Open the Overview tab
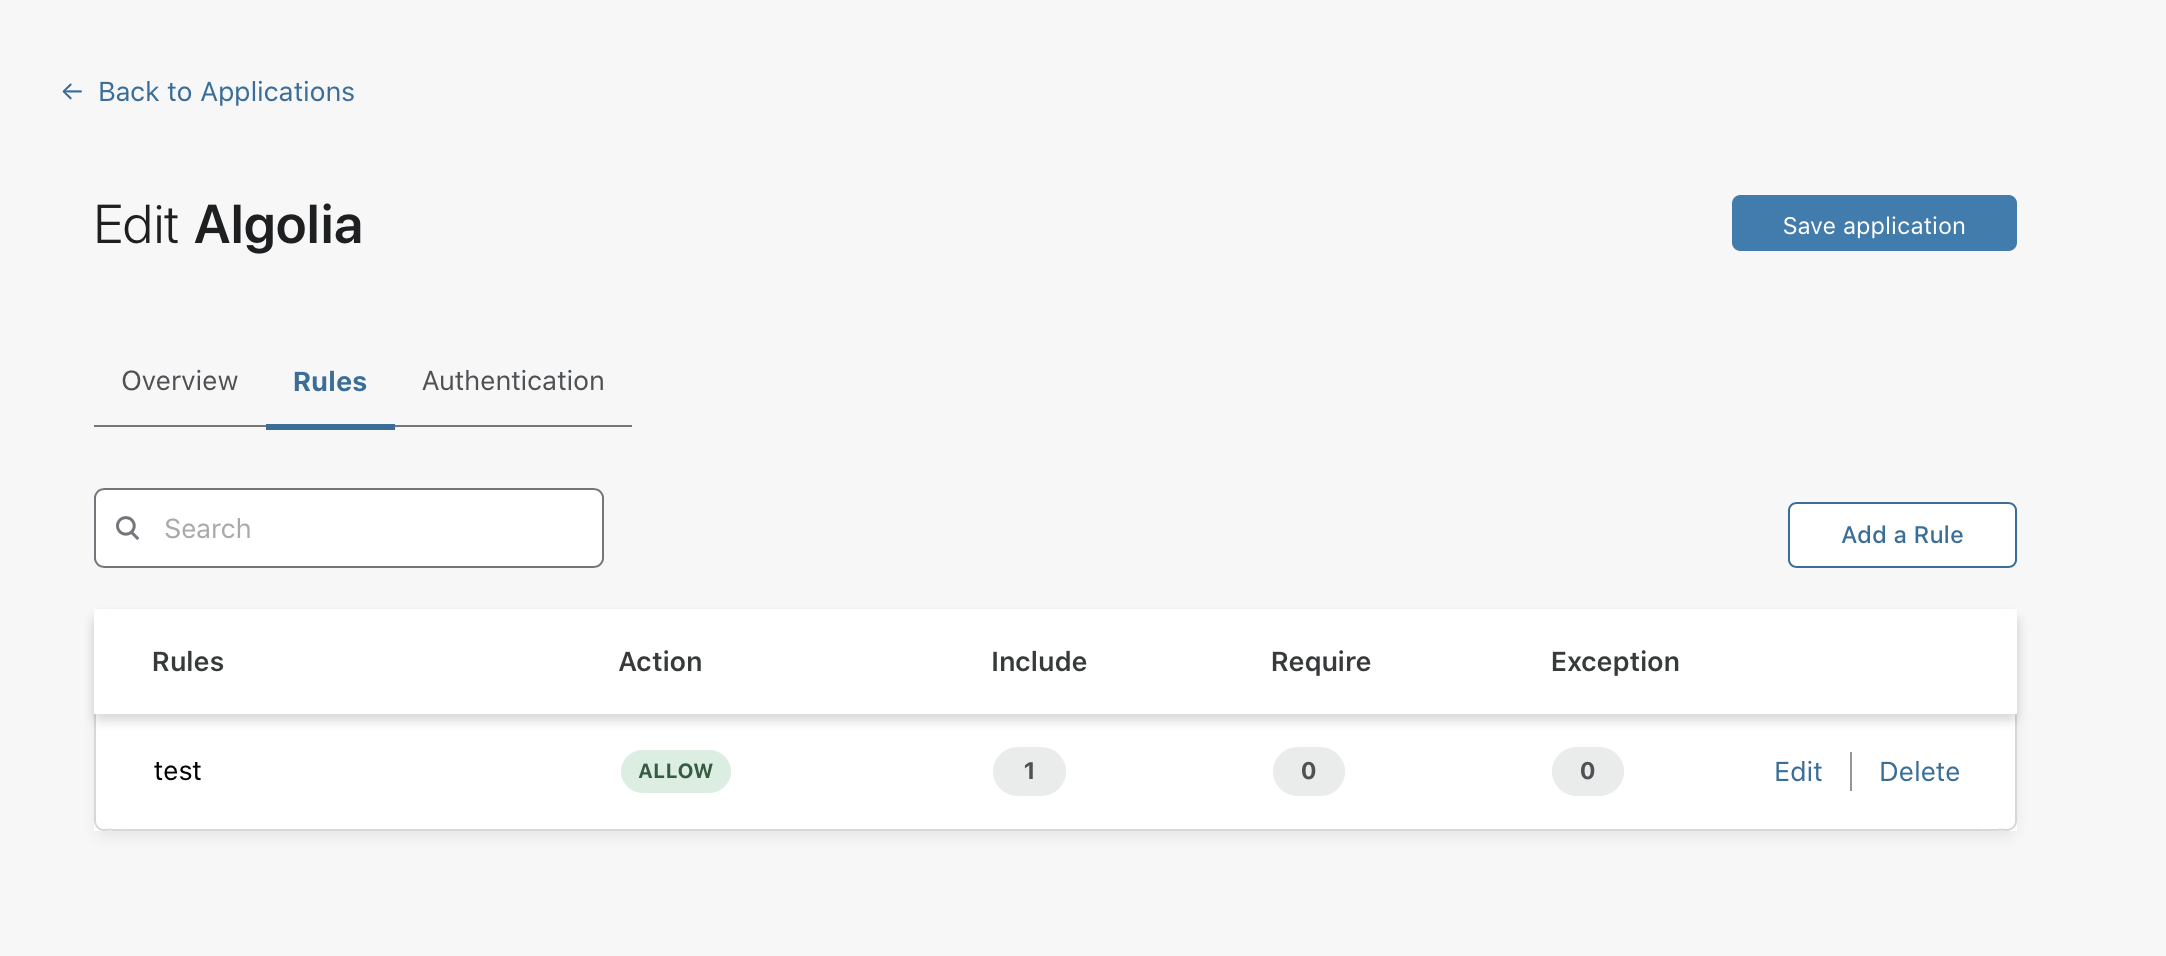The width and height of the screenshot is (2166, 956). pos(180,381)
